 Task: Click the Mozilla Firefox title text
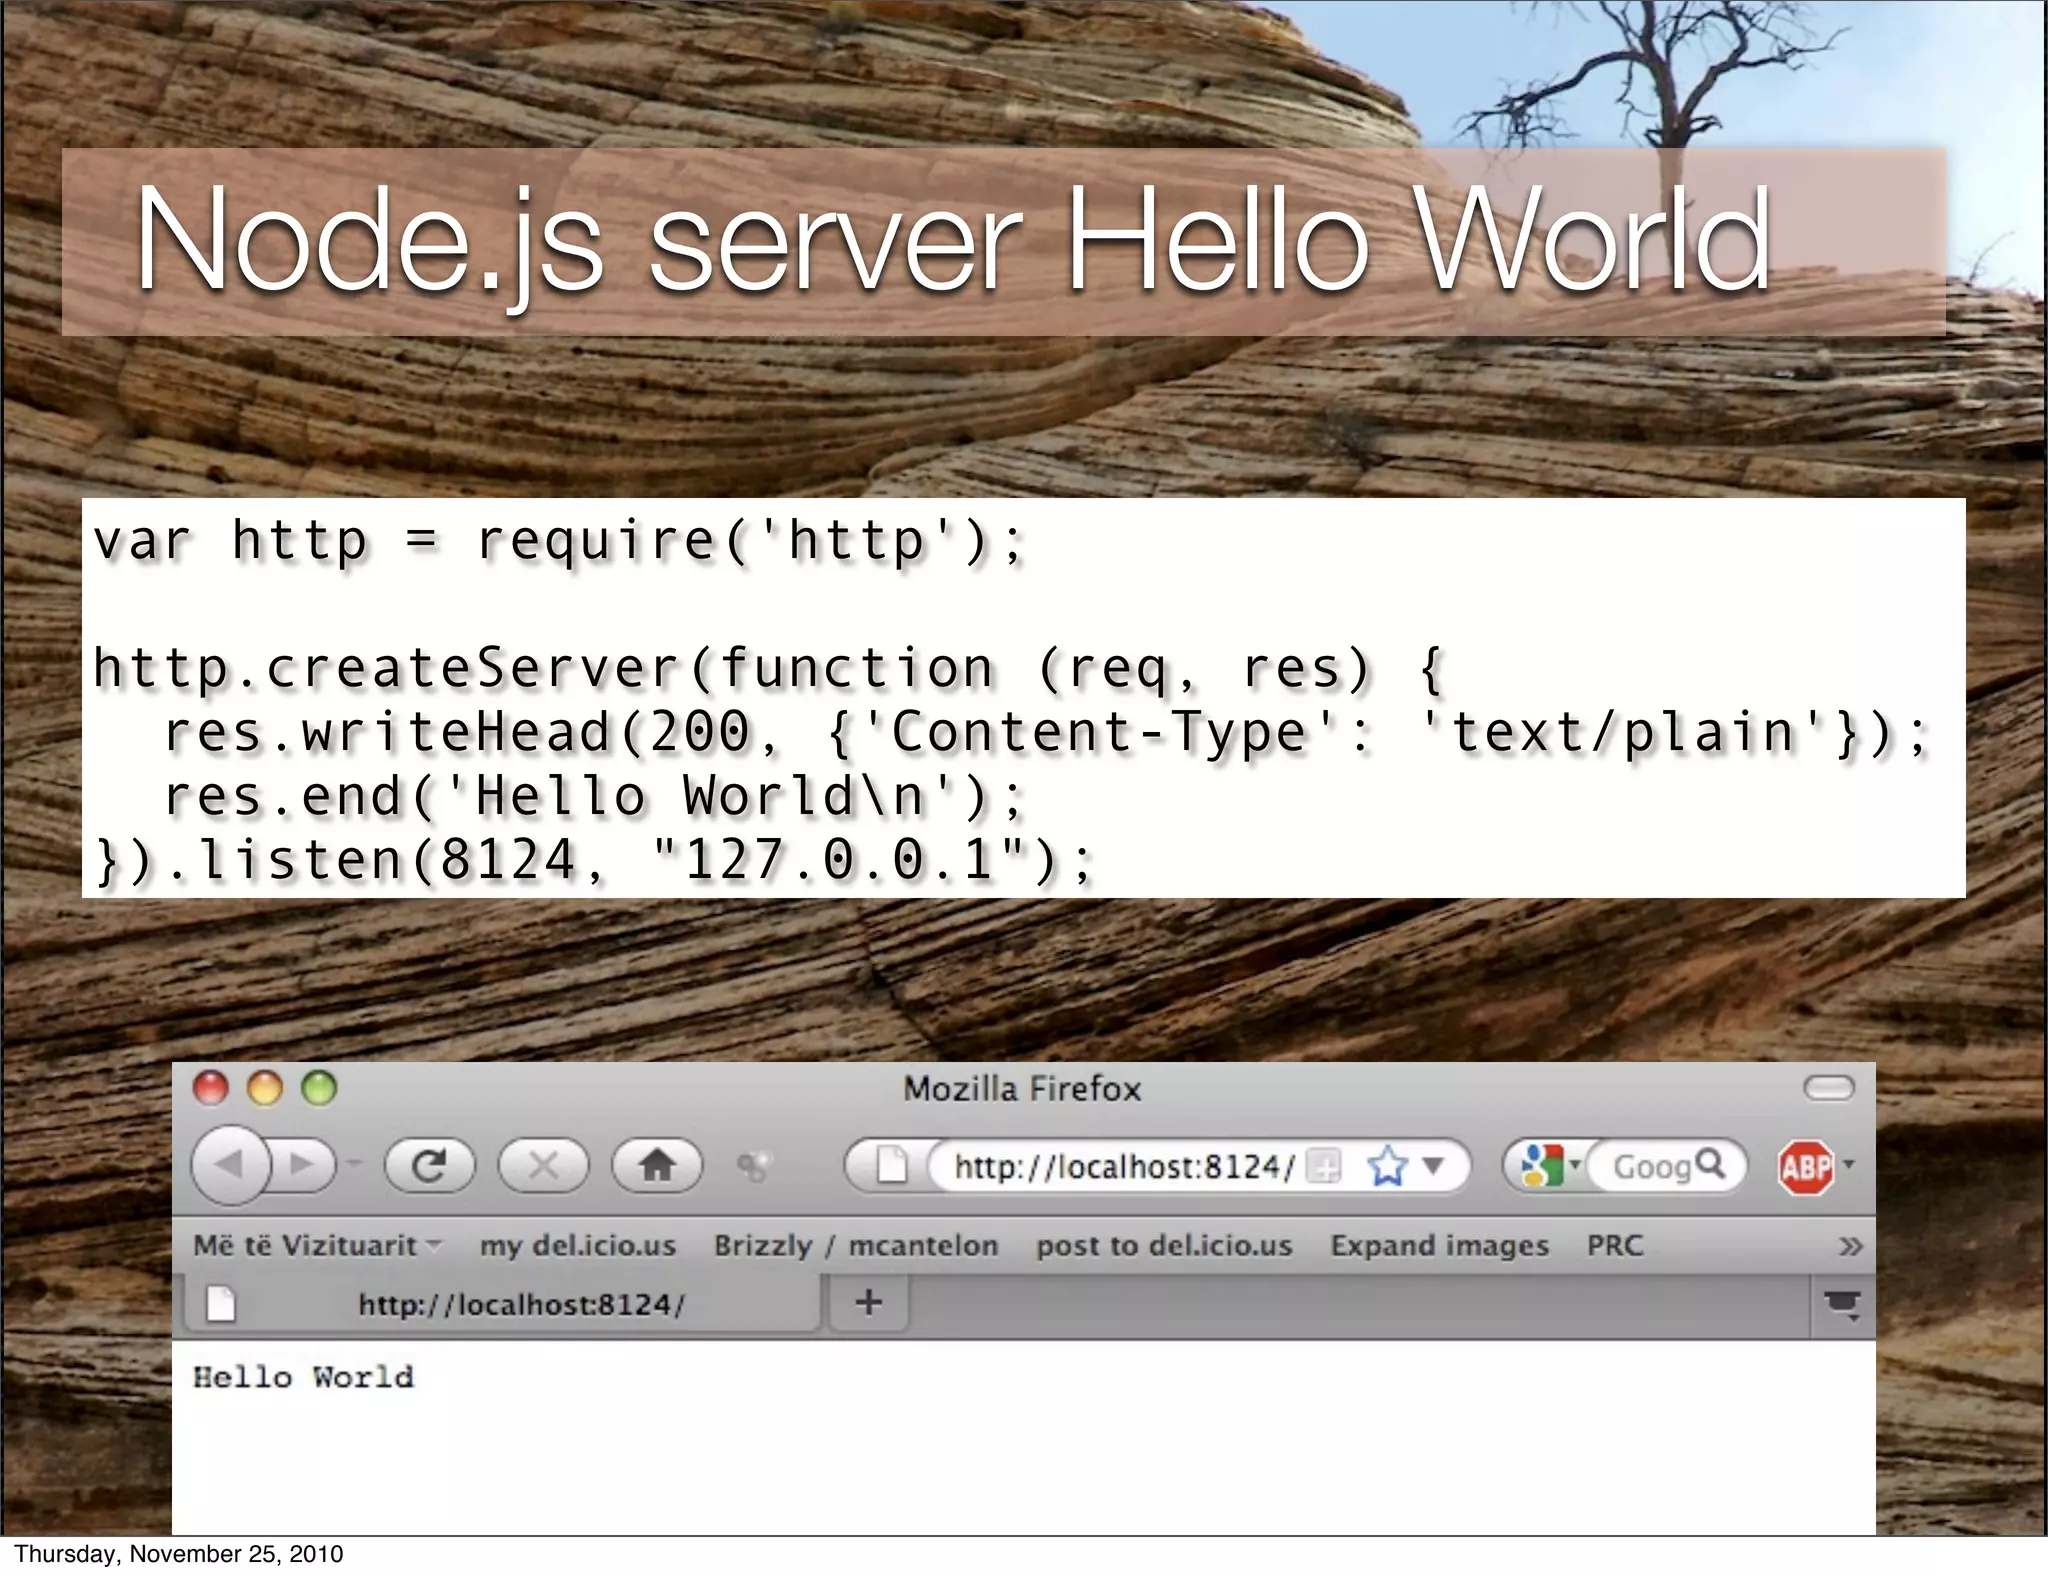point(1022,1088)
